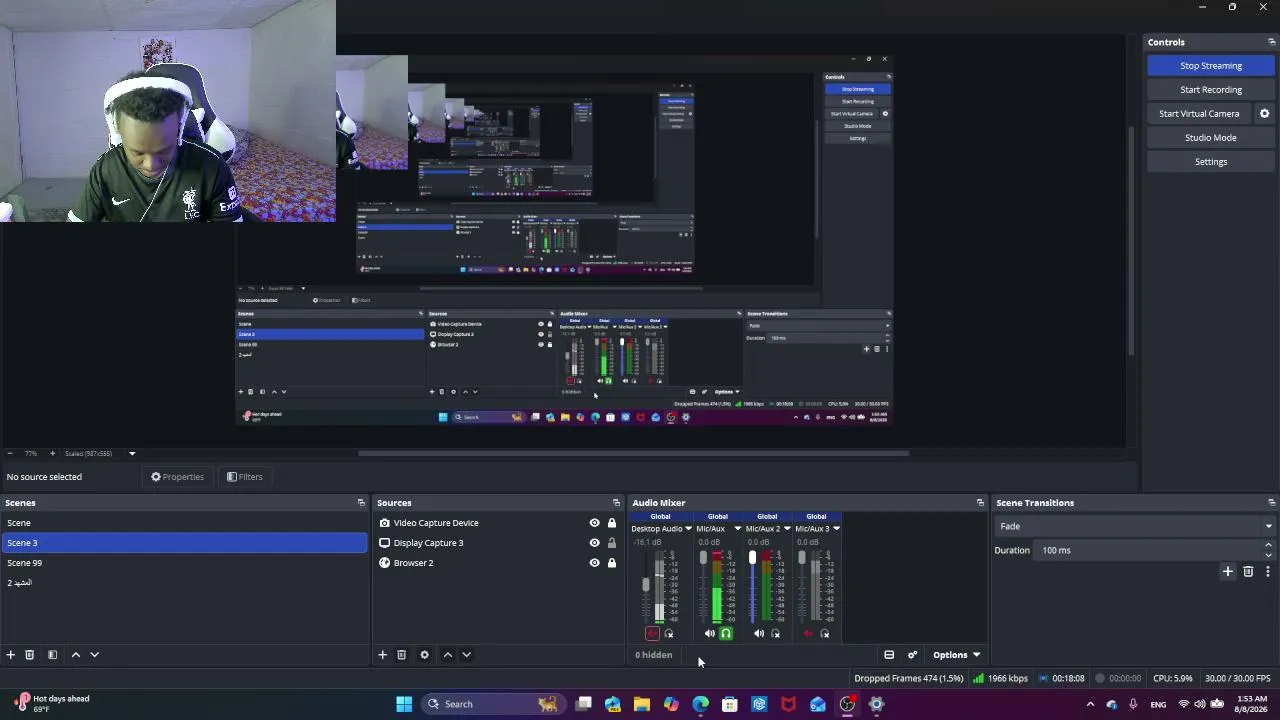Show hidden system tray icons chevron
Screen dimensions: 1280x720
pos(1090,704)
